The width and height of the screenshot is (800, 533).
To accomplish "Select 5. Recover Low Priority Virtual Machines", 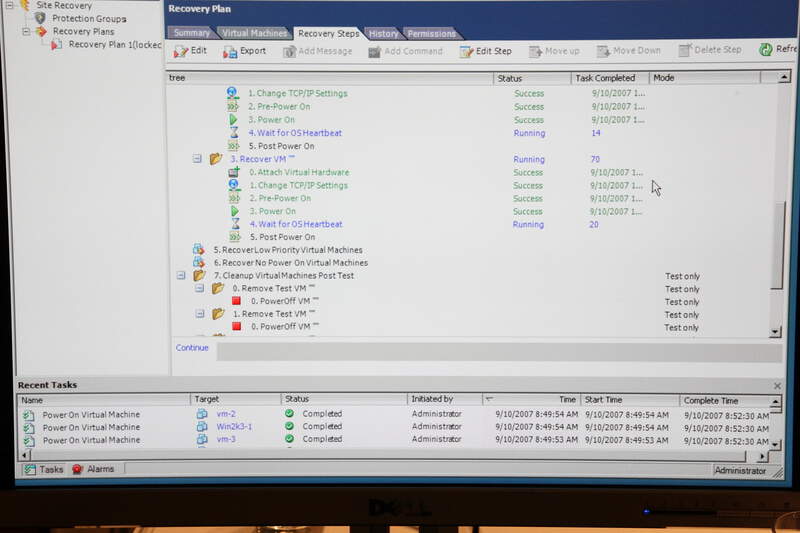I will 288,250.
